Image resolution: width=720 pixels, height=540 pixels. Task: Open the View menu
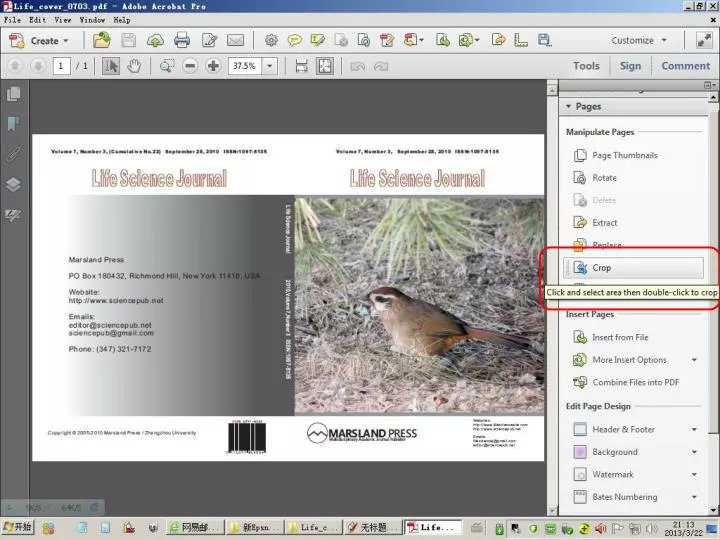[x=62, y=20]
